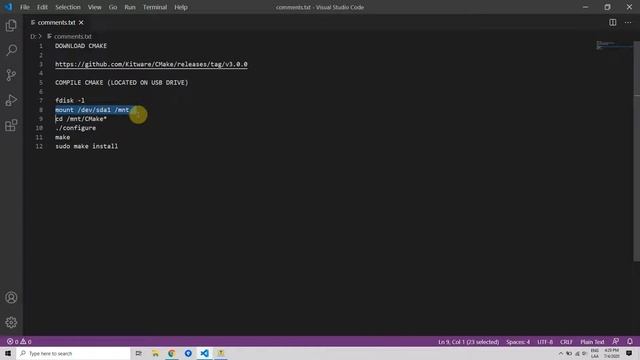The width and height of the screenshot is (640, 360).
Task: Open the View menu
Action: (x=94, y=7)
